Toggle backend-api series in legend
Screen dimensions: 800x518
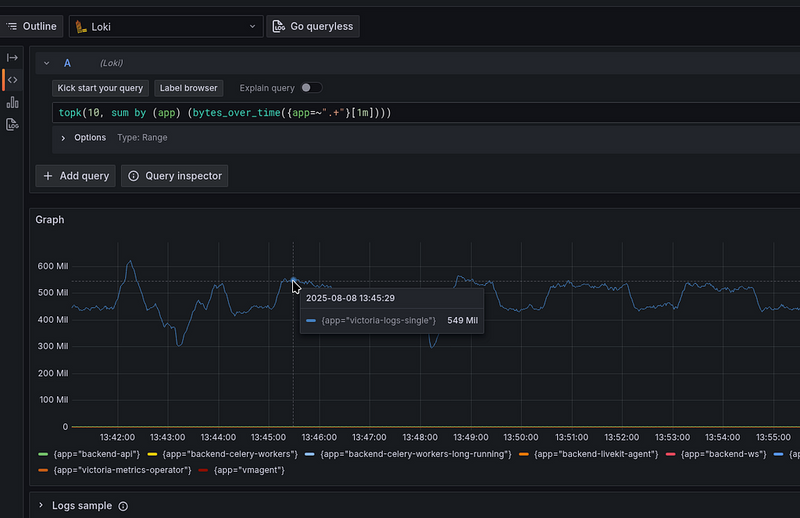pyautogui.click(x=95, y=455)
